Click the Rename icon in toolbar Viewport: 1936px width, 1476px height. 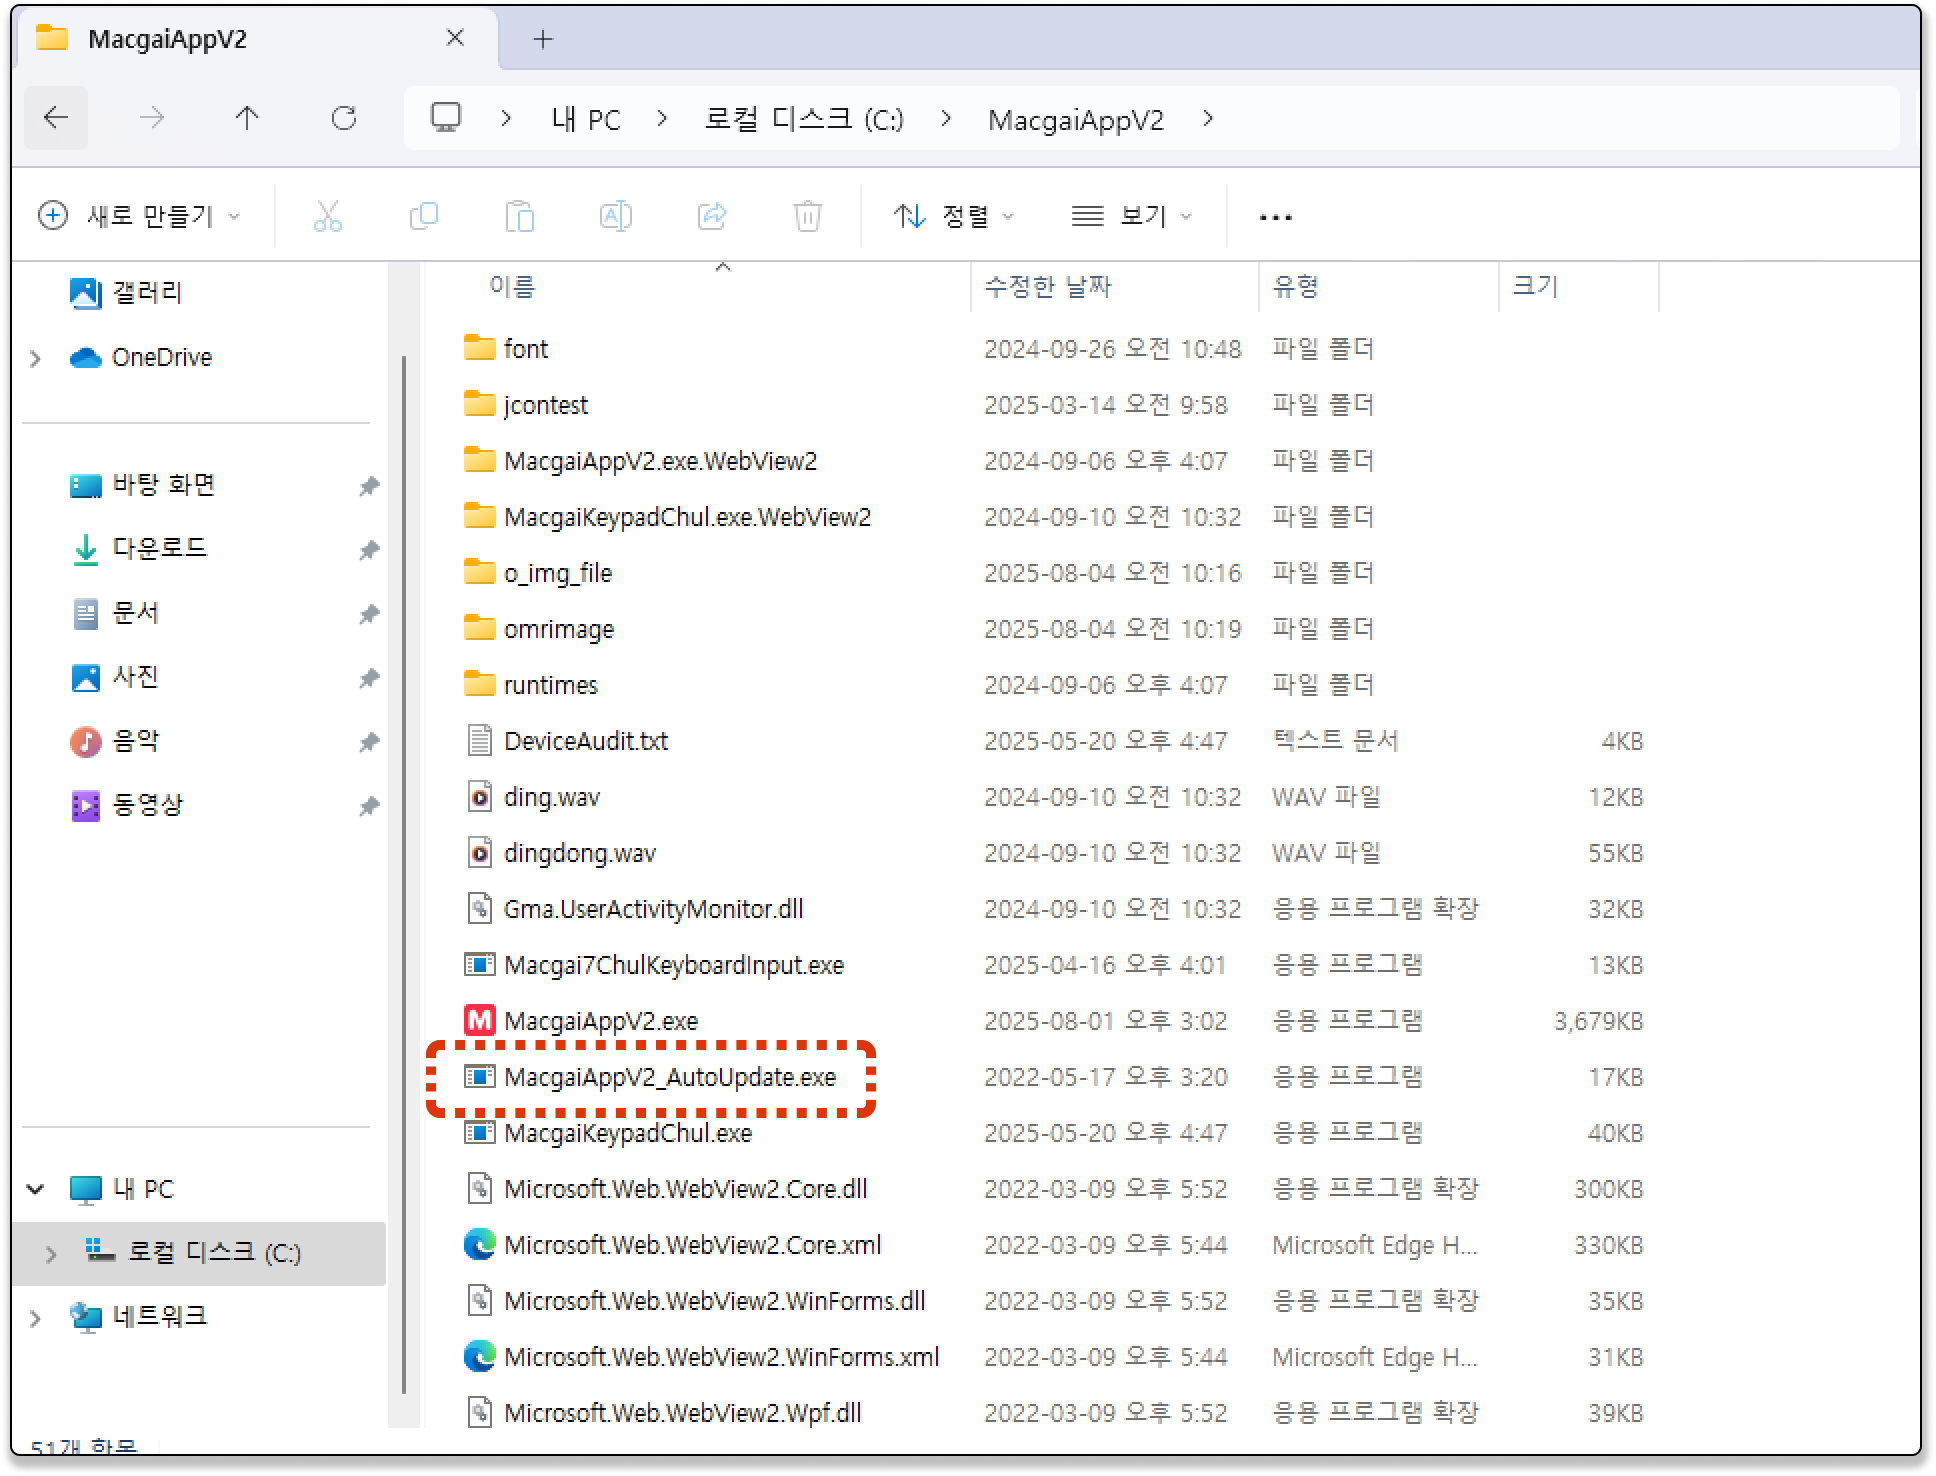click(x=615, y=216)
